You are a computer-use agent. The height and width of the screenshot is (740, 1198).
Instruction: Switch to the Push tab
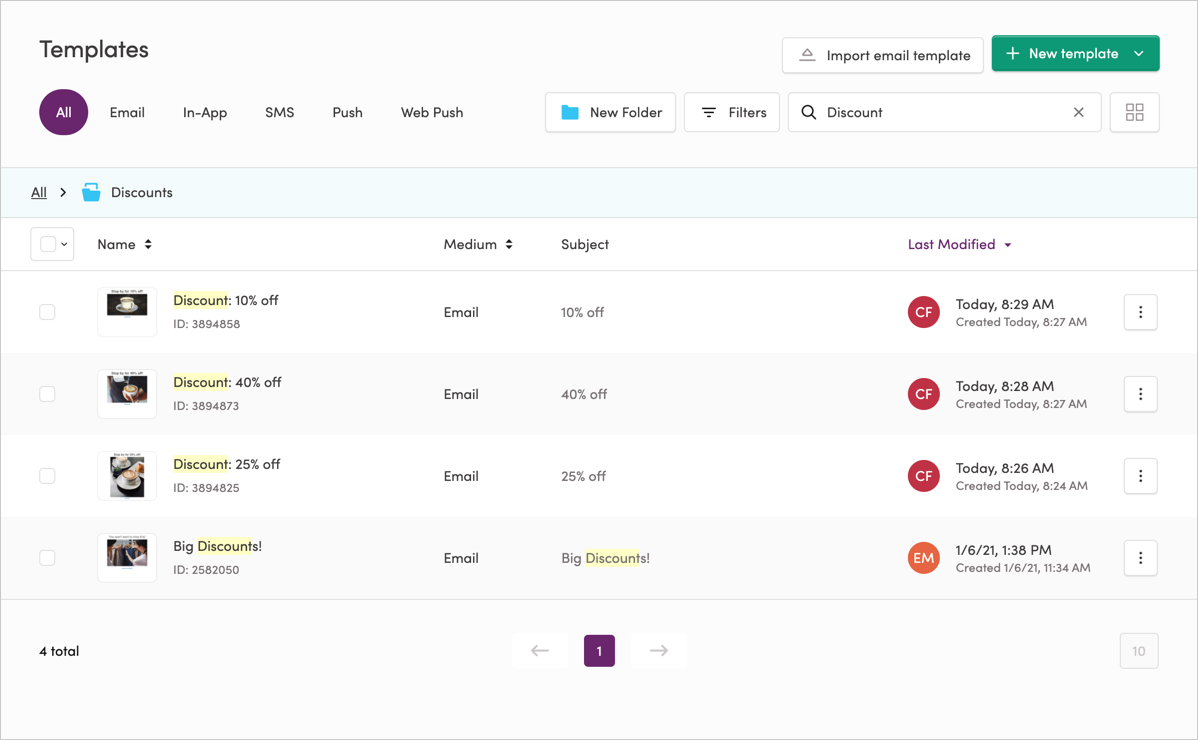point(348,112)
